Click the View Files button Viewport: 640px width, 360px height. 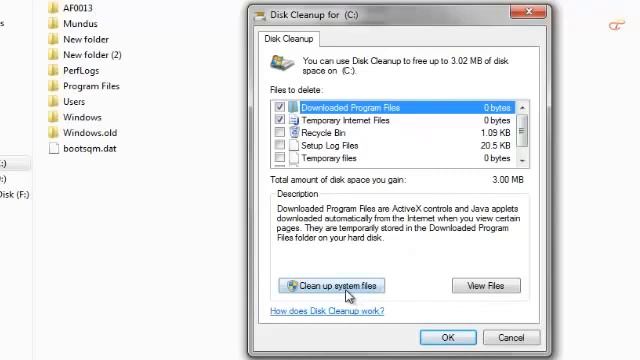[x=486, y=286]
